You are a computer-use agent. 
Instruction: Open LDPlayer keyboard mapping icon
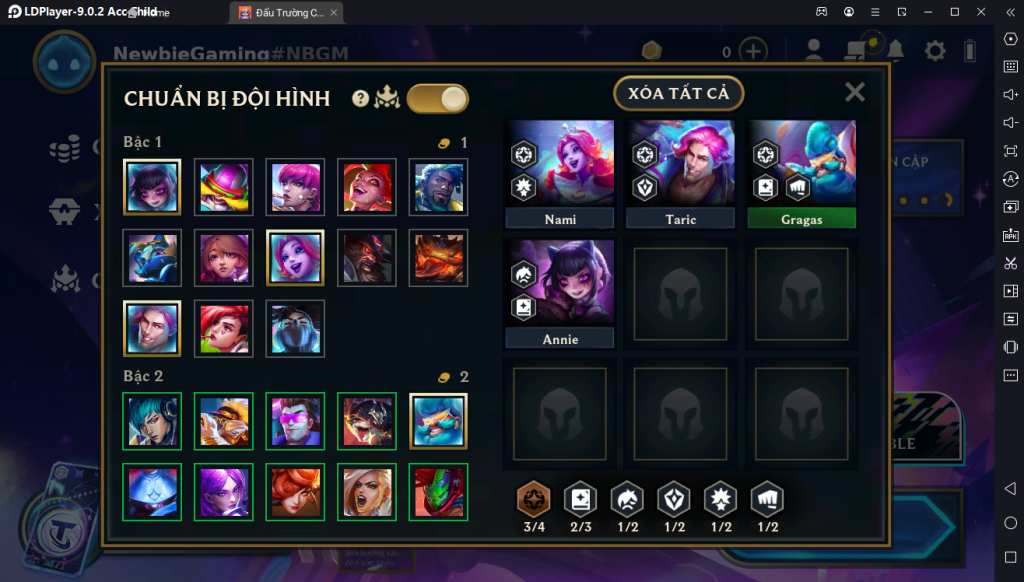pos(1010,67)
